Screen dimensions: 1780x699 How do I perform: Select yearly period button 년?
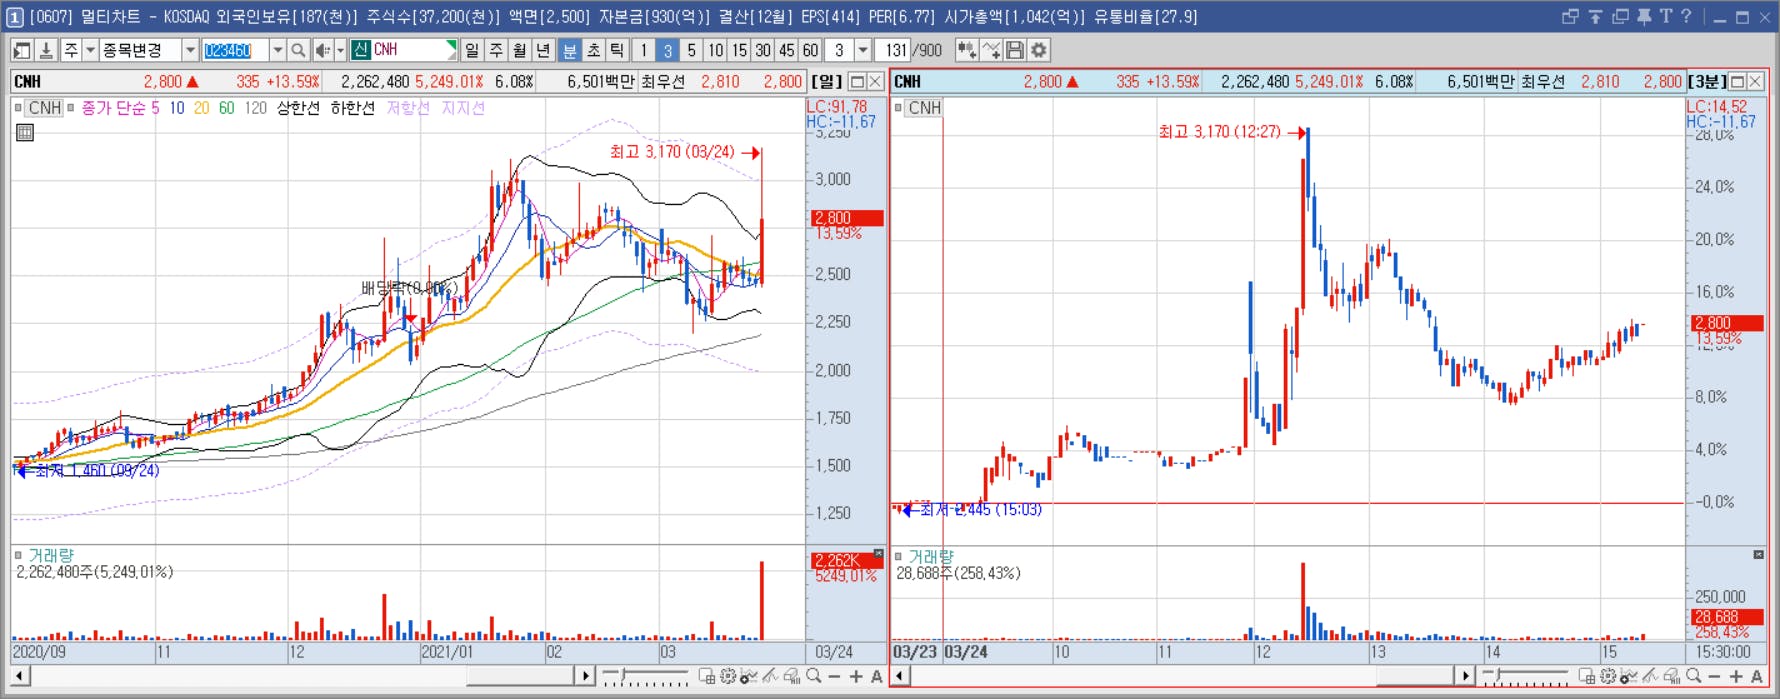[x=544, y=50]
